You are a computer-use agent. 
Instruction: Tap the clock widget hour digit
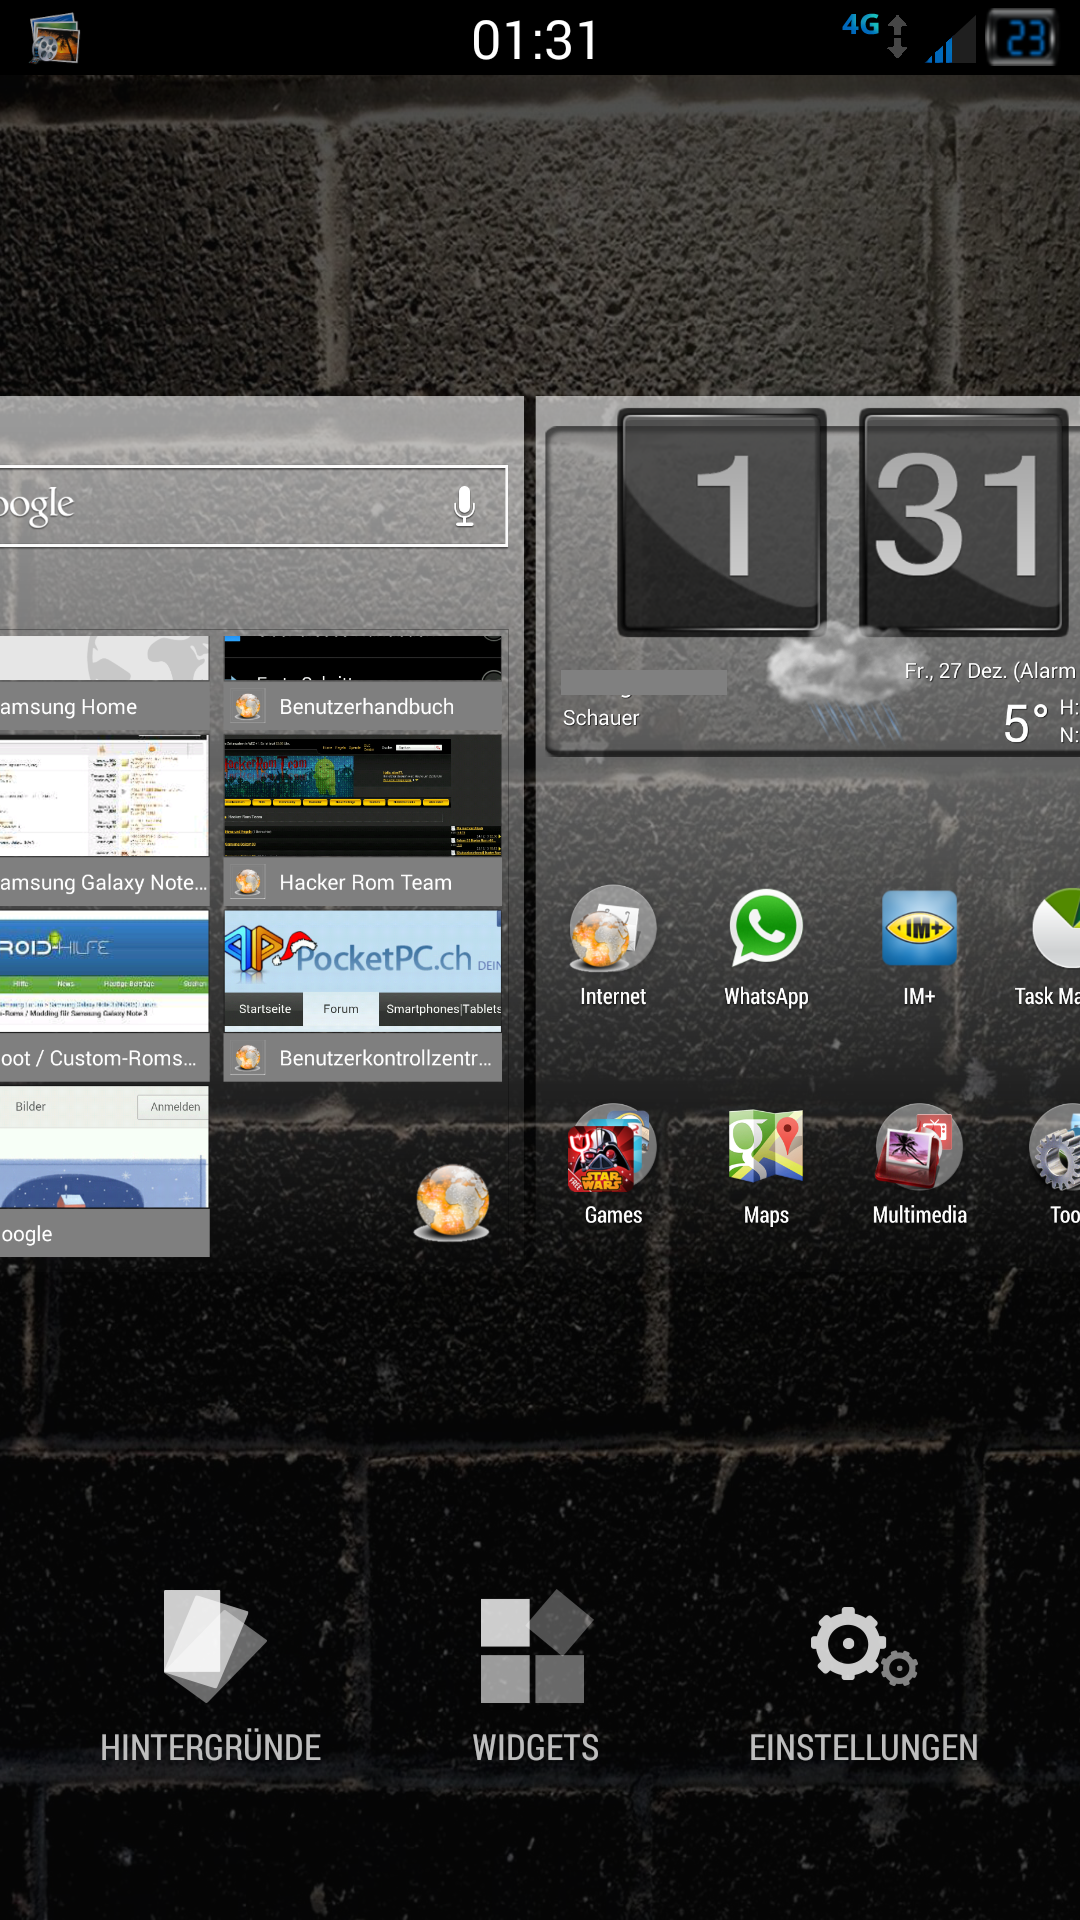coord(722,521)
